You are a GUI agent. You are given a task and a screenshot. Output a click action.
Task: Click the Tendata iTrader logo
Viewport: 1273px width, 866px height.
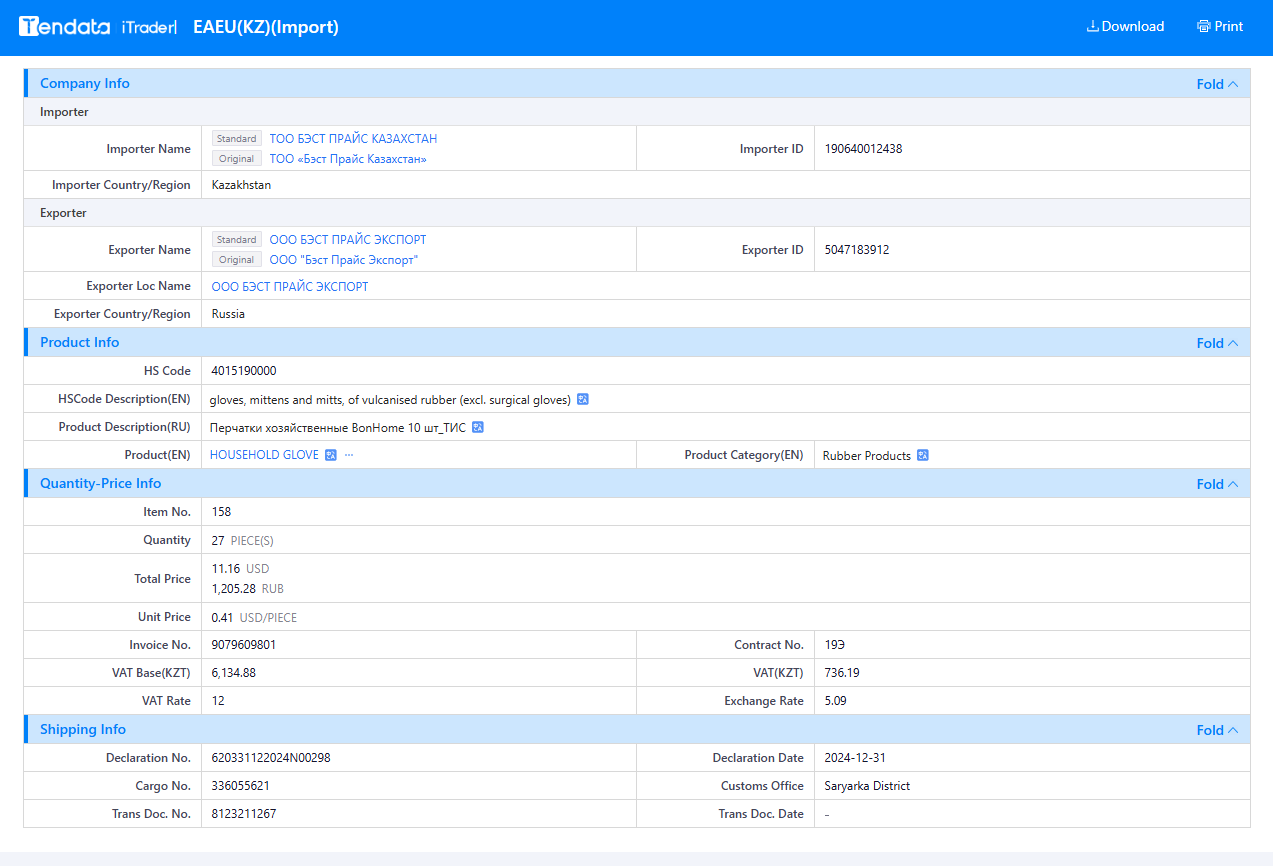pos(97,27)
